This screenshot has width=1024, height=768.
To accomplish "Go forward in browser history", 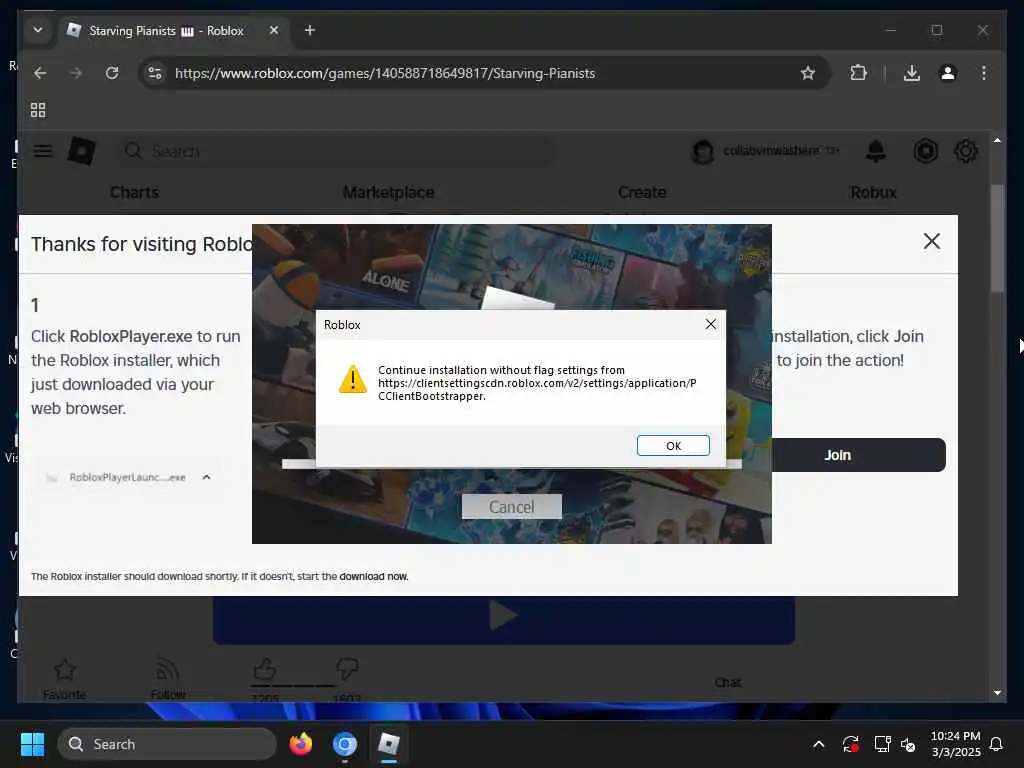I will coord(76,73).
